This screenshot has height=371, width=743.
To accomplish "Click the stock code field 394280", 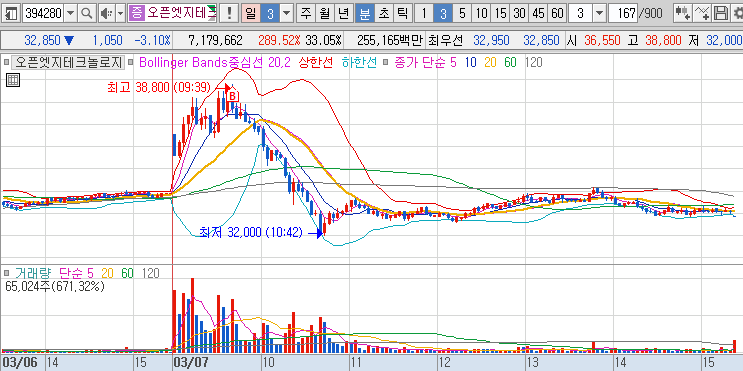I will 43,13.
